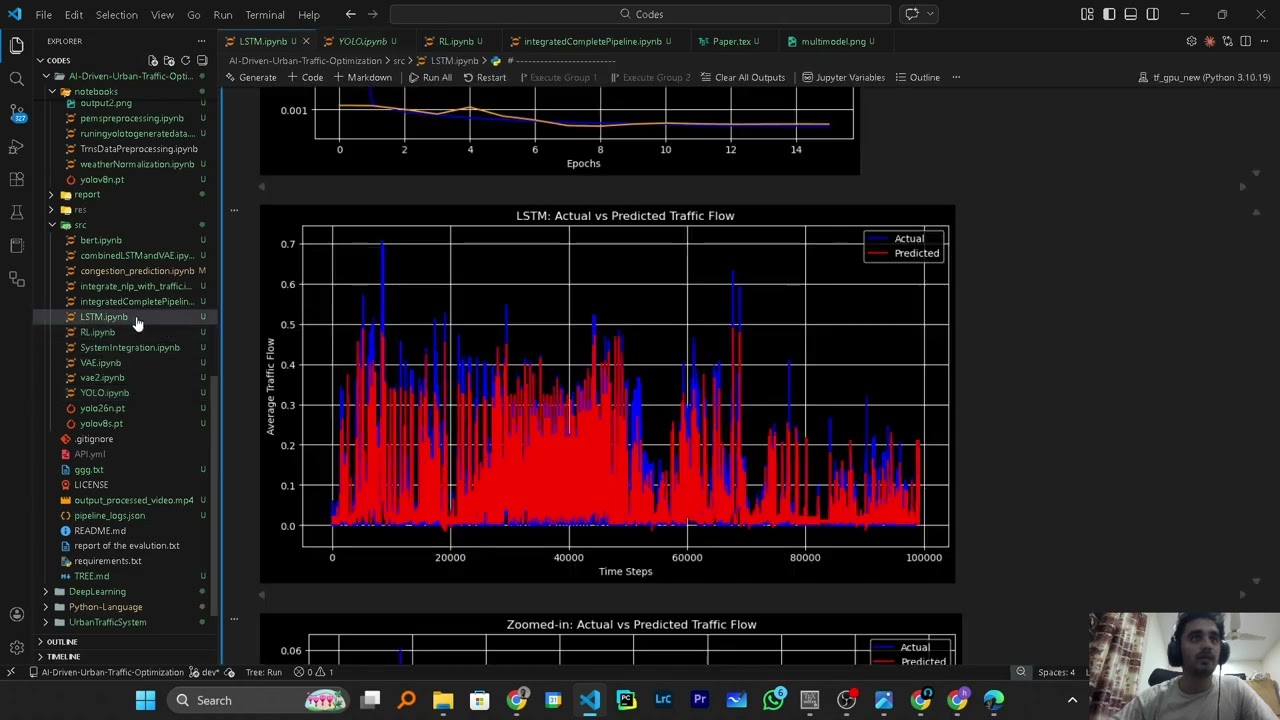
Task: Open Jupyter Variables panel
Action: coord(842,77)
